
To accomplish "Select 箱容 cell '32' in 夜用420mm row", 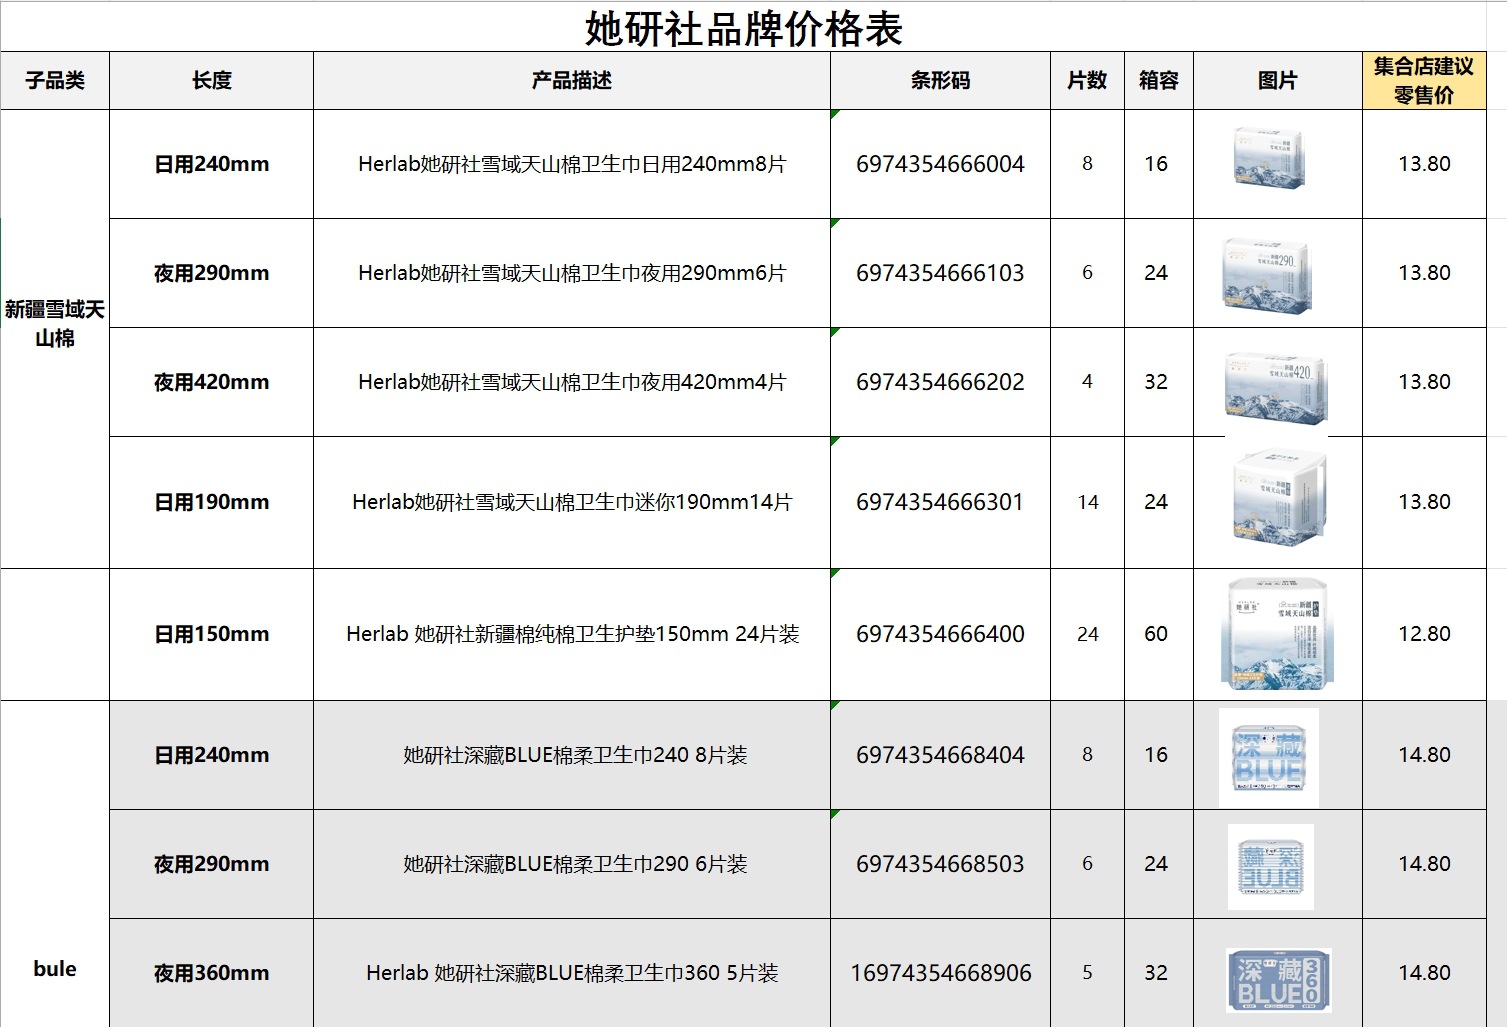I will click(1159, 382).
